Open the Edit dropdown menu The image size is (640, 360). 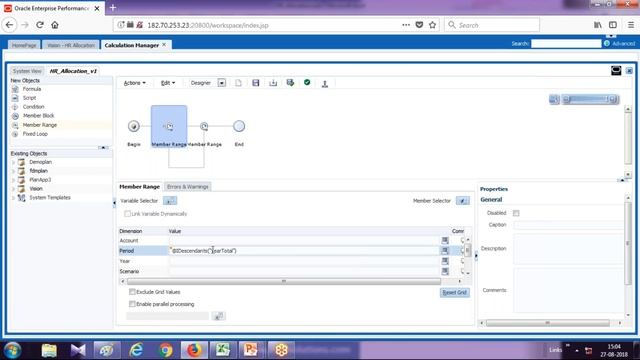168,83
